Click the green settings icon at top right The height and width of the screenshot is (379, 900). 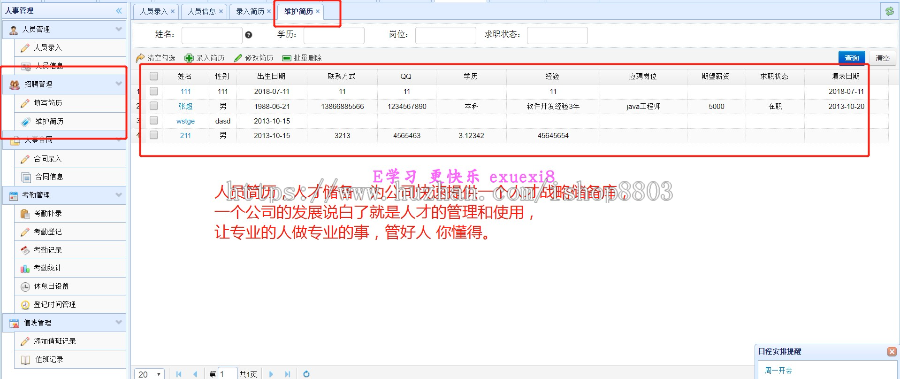890,11
